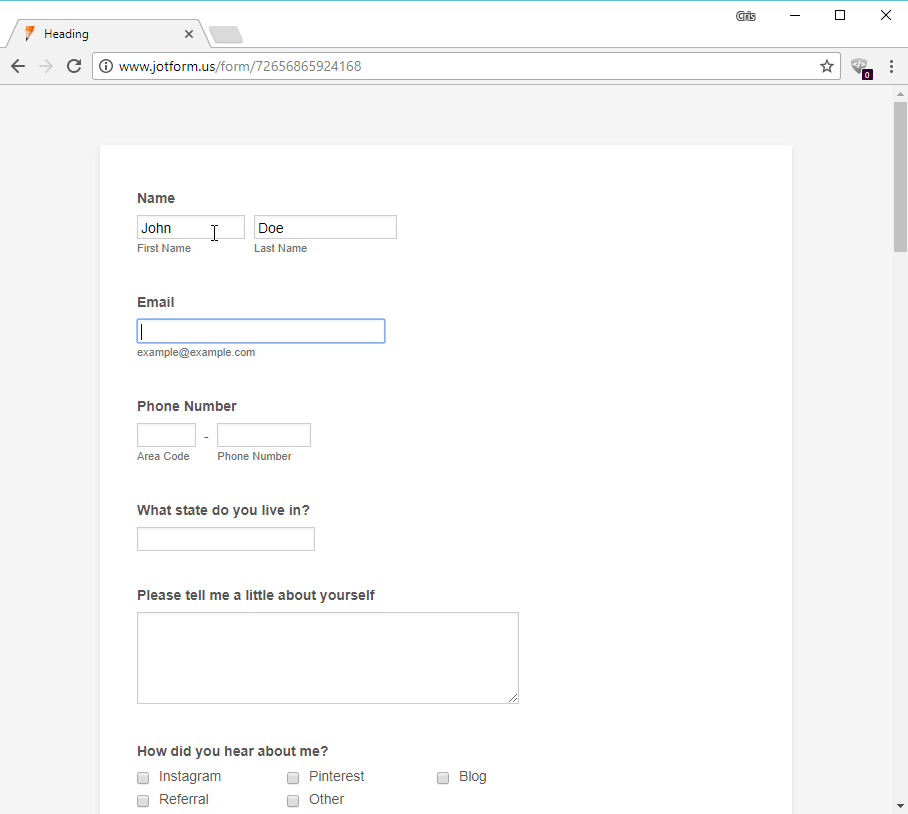Check the Blog checkbox

coord(443,777)
